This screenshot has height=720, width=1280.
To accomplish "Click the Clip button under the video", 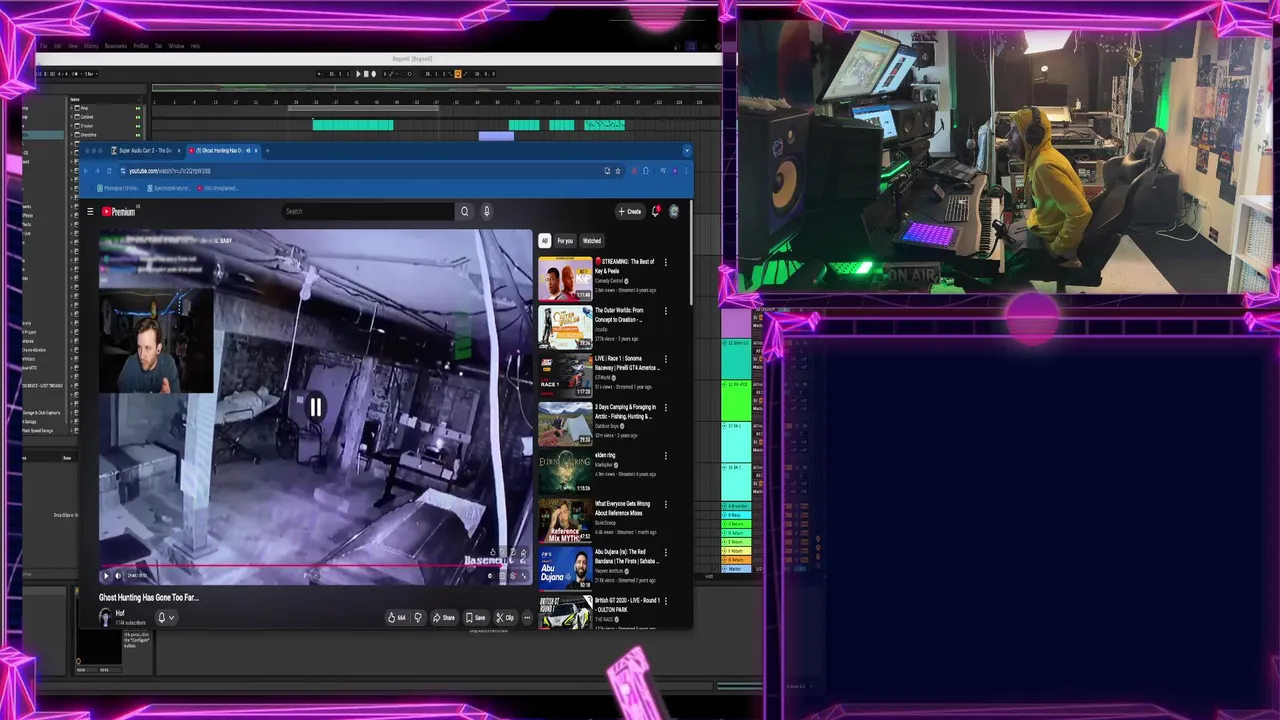I will (x=506, y=617).
